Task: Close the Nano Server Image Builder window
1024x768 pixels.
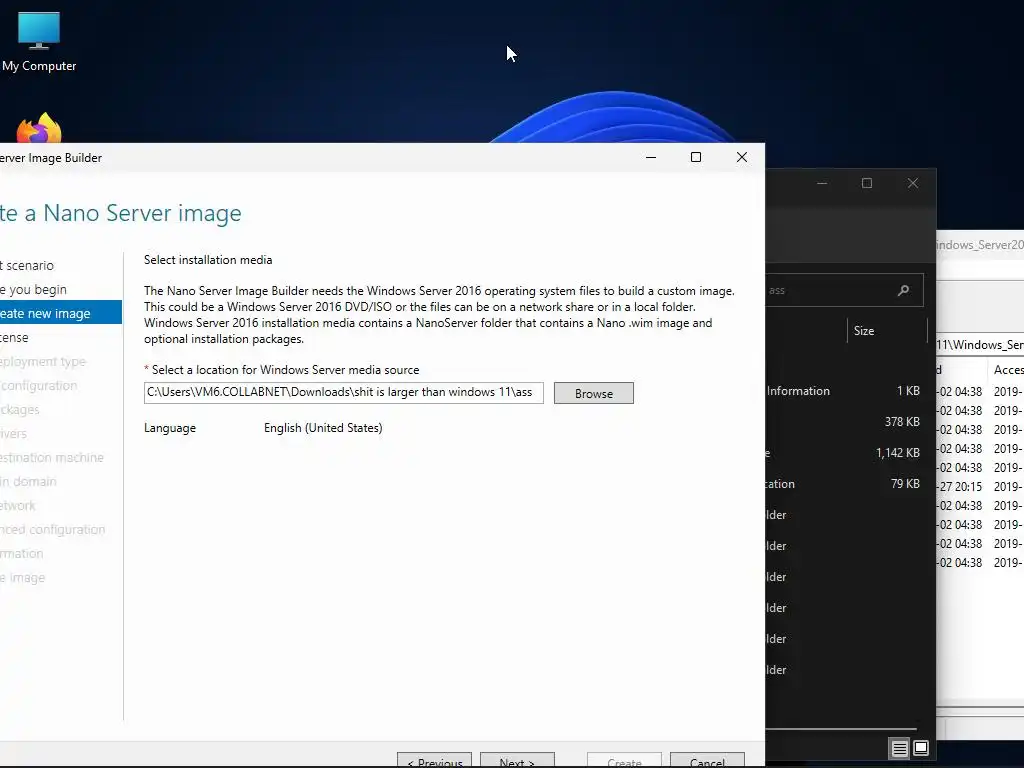Action: click(742, 157)
